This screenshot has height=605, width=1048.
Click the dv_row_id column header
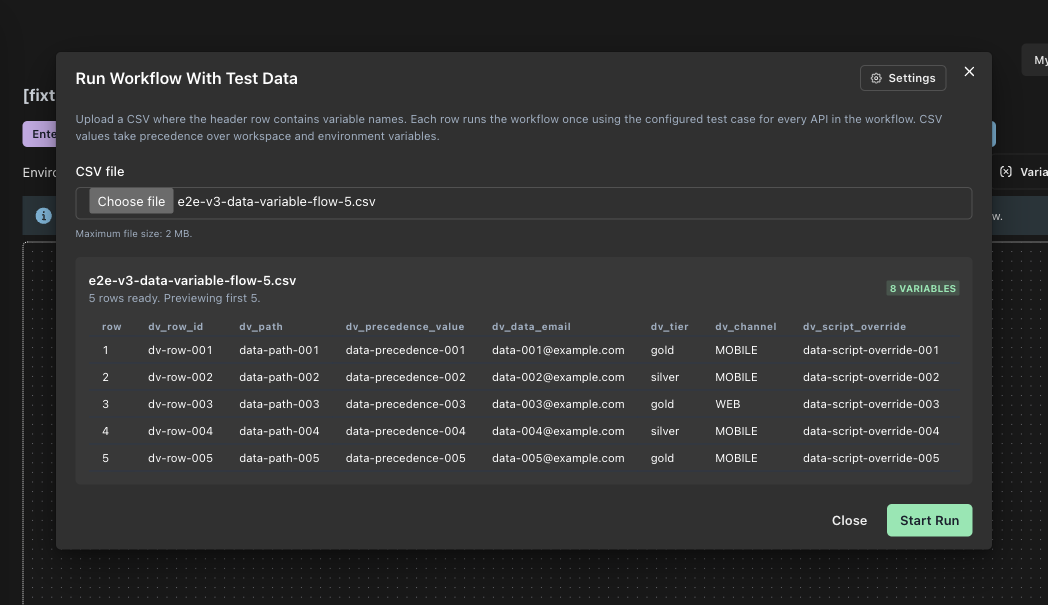pos(175,326)
